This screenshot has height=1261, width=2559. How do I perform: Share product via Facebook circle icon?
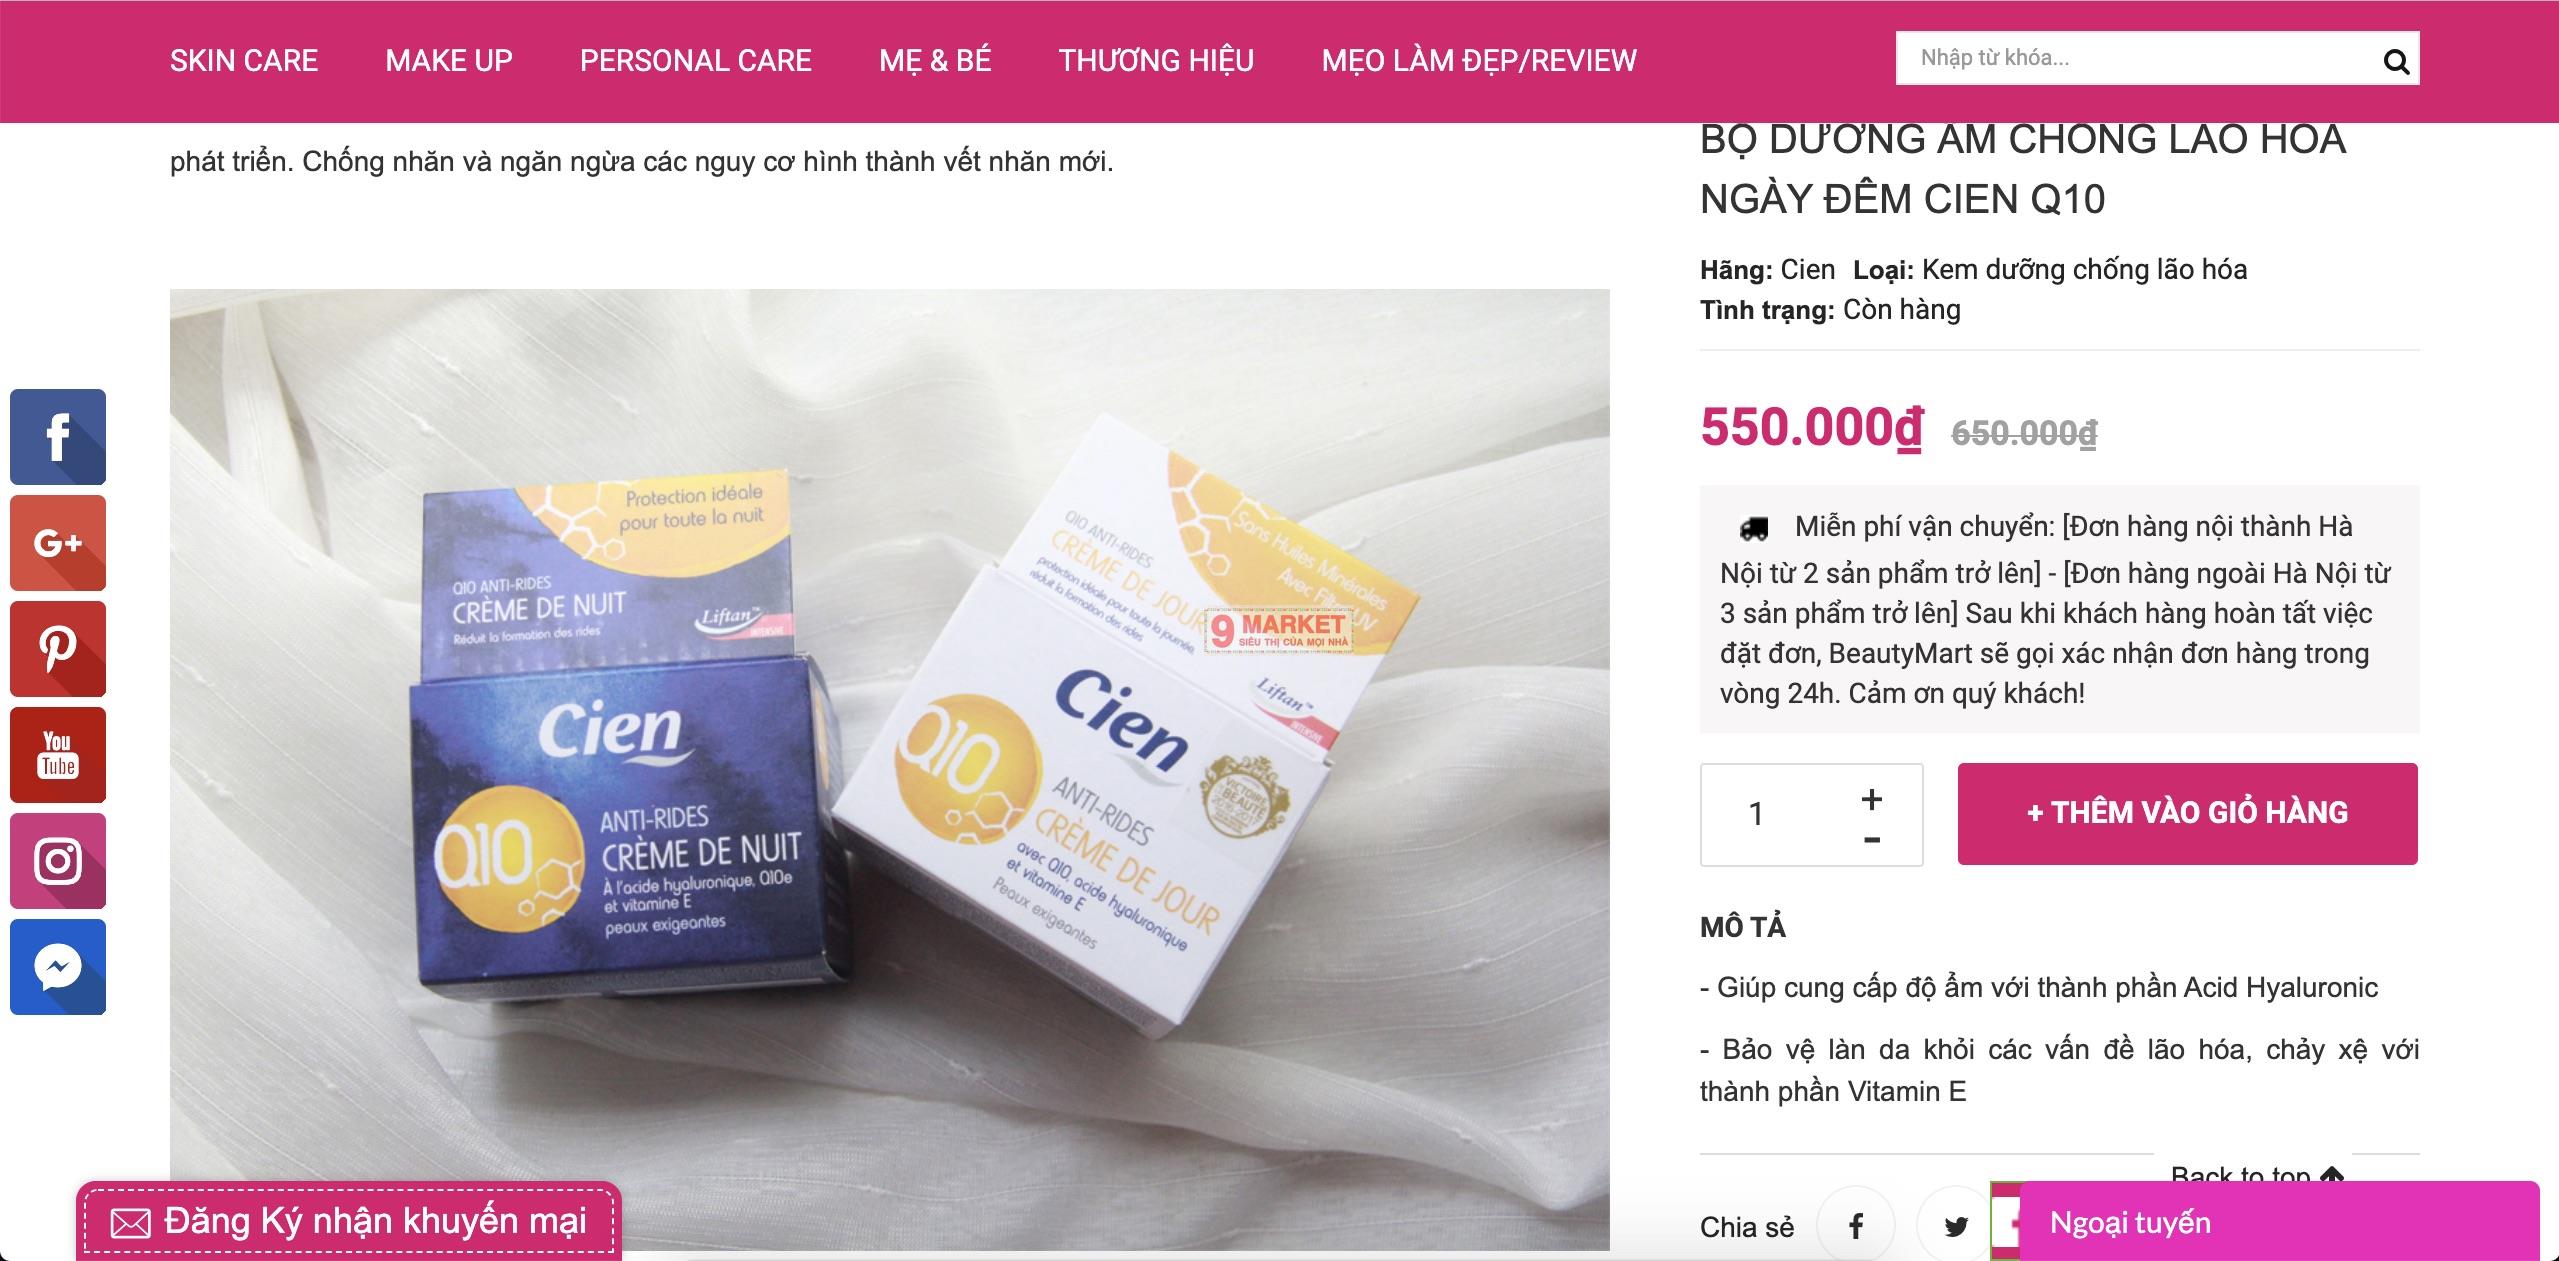click(x=1856, y=1225)
